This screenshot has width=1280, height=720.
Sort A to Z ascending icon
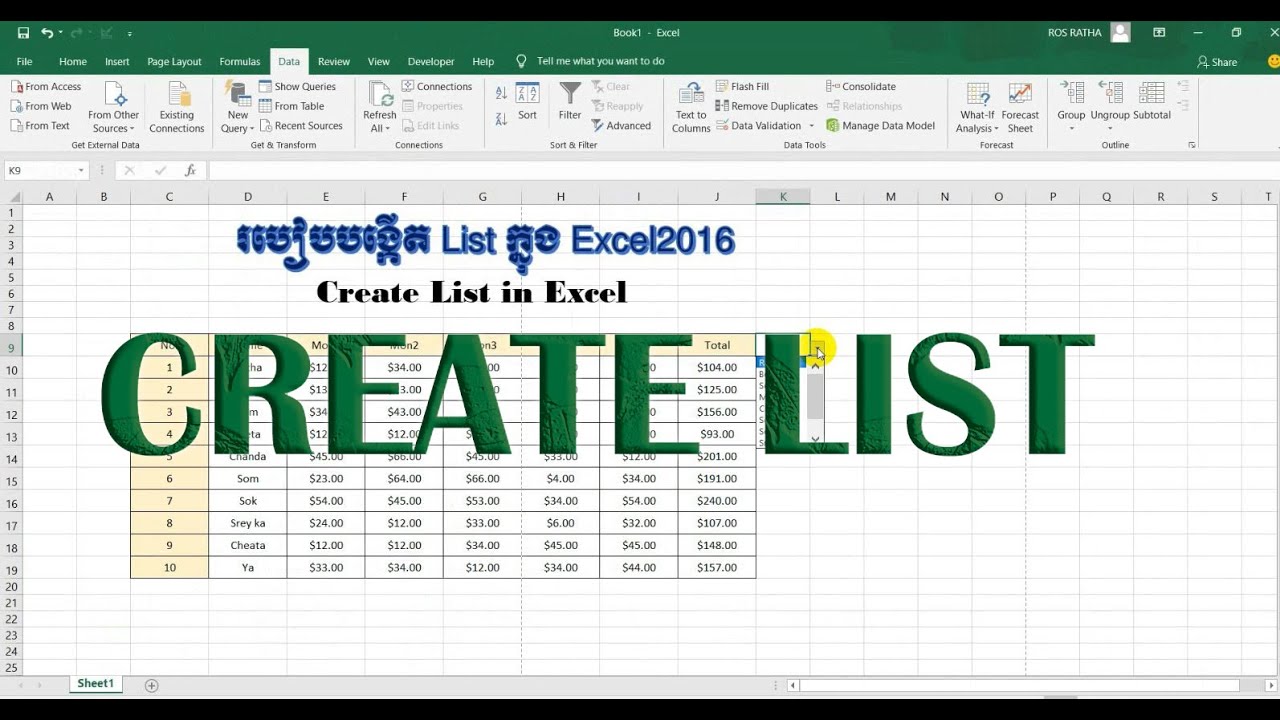(501, 93)
